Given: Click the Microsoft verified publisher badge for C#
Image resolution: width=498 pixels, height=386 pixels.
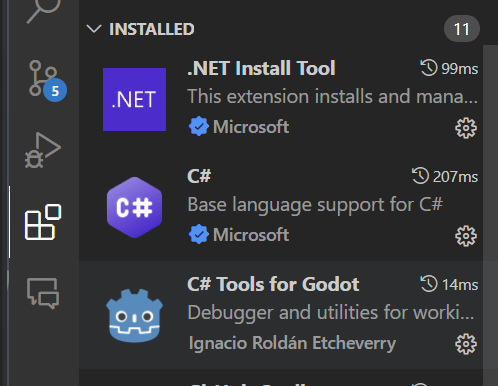Looking at the screenshot, I should (x=199, y=234).
